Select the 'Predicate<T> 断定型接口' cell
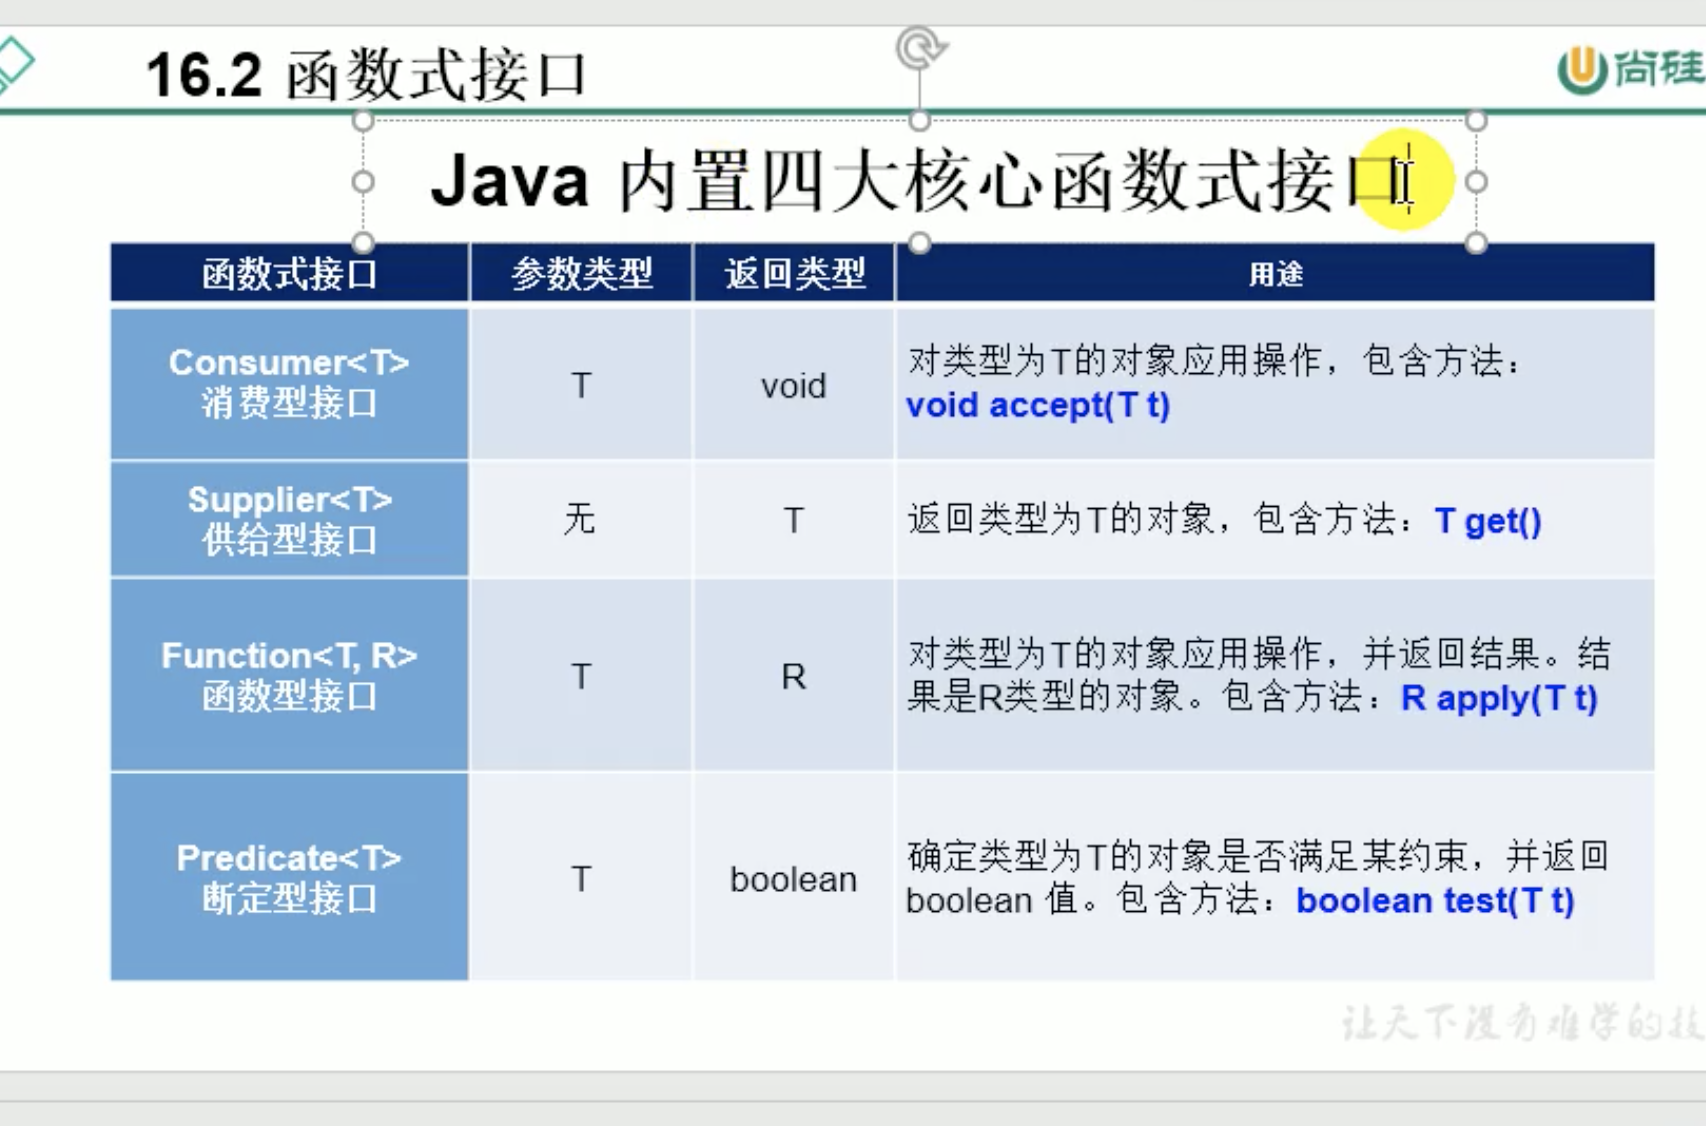 tap(289, 877)
